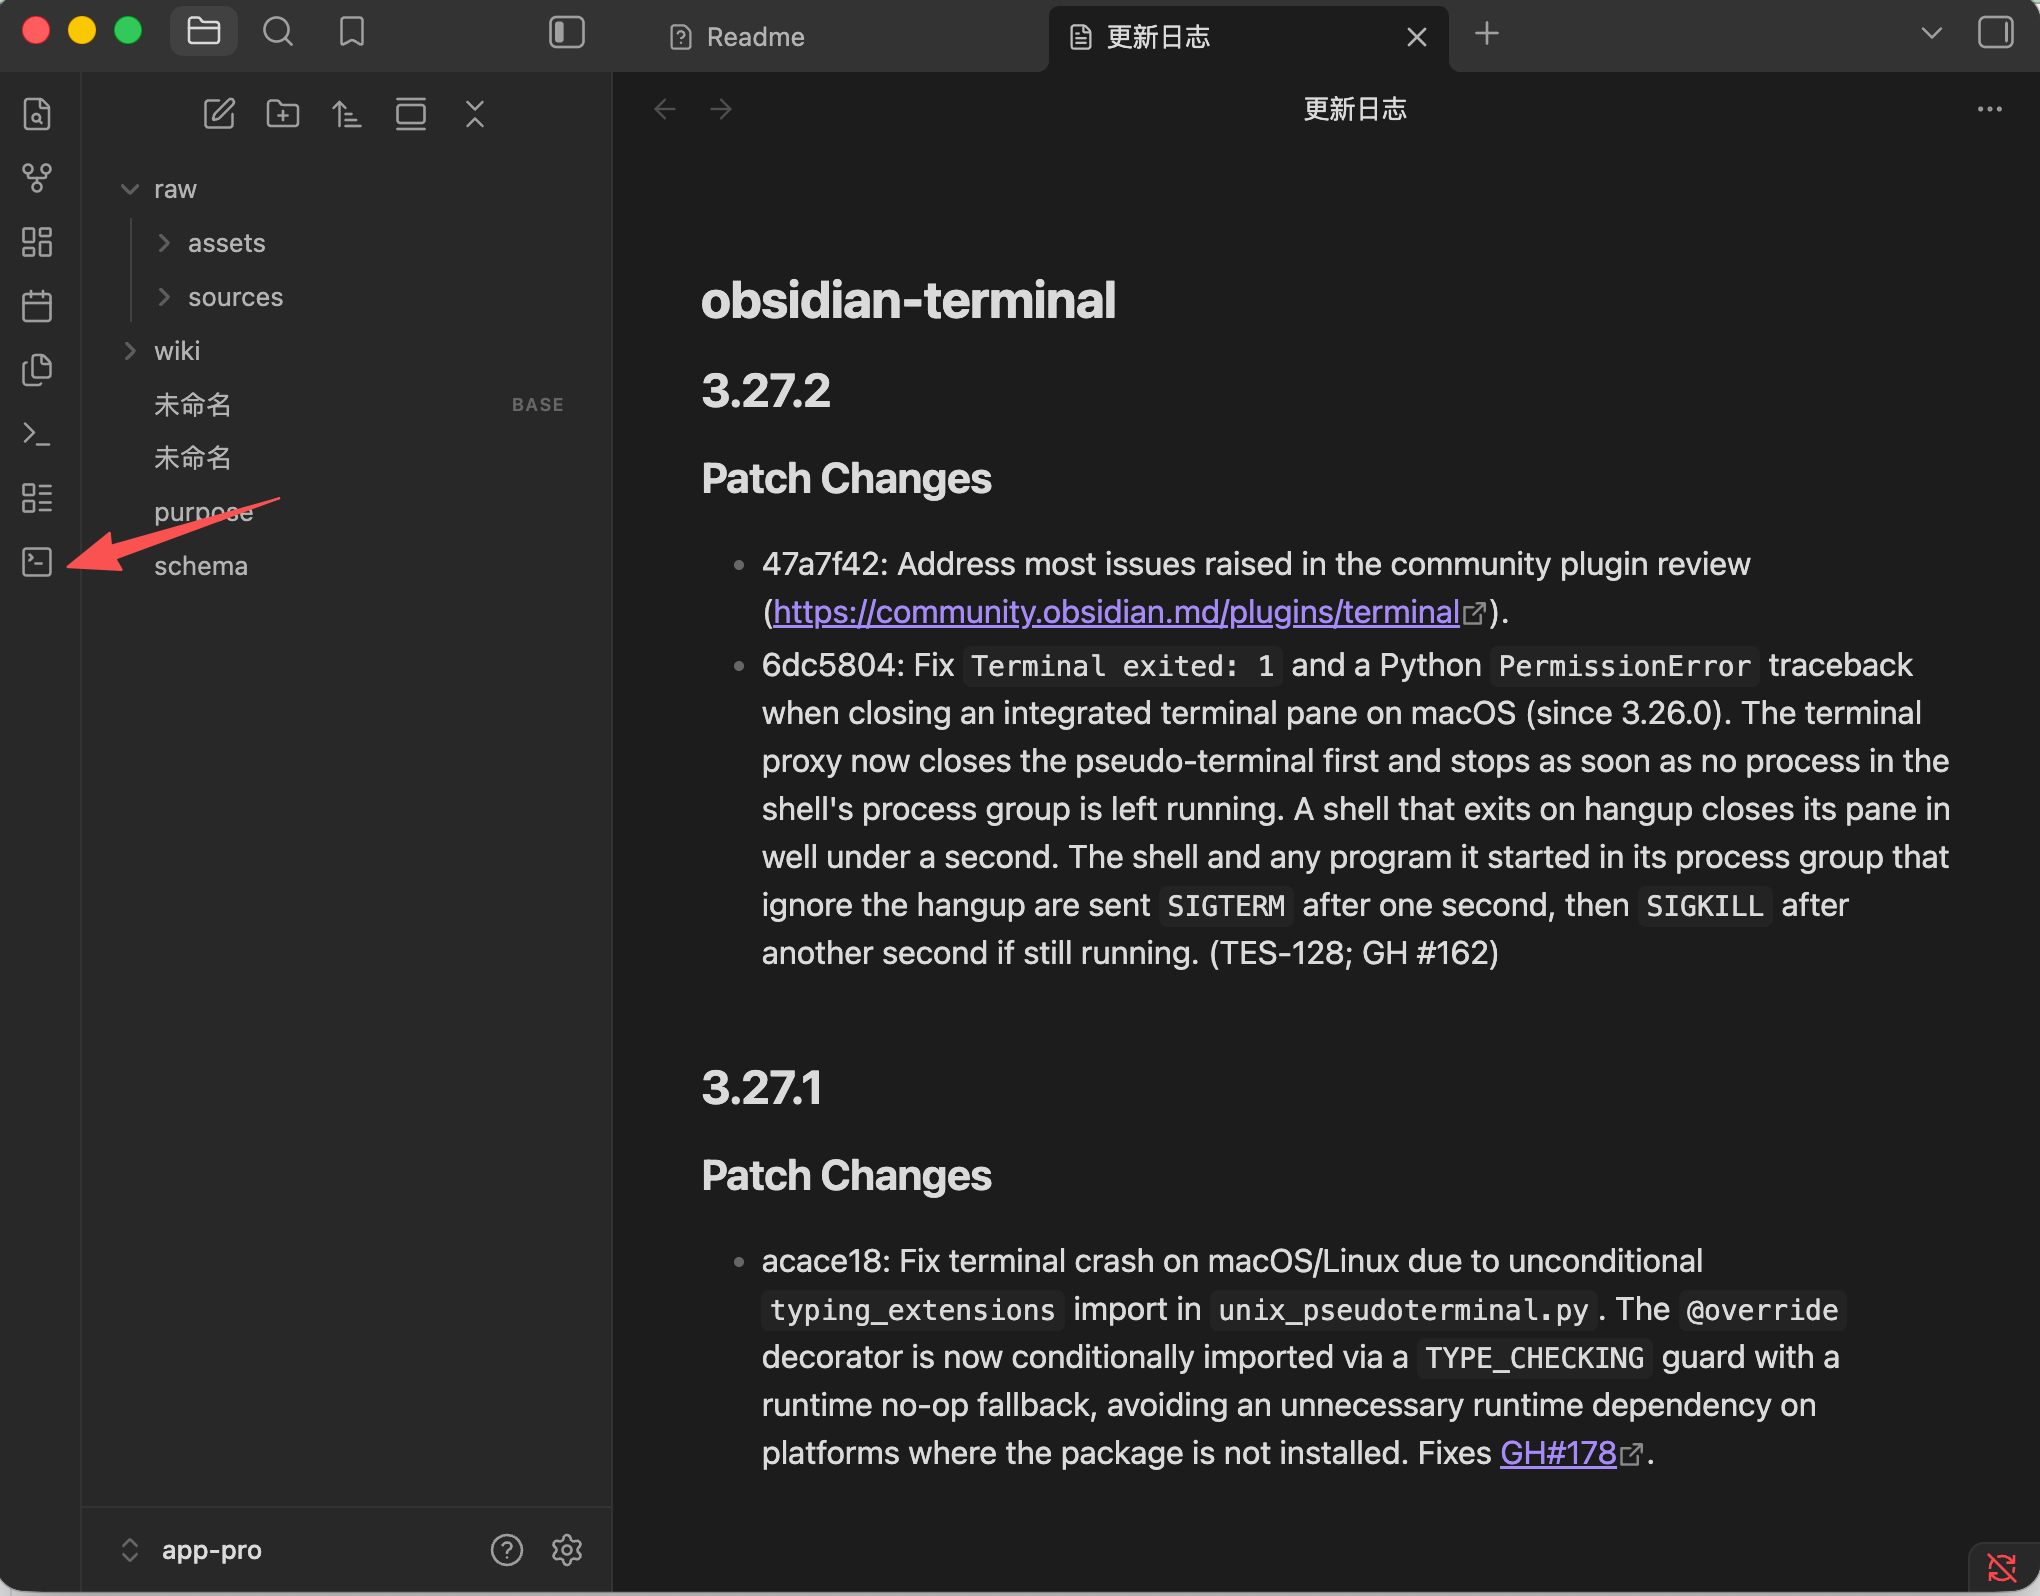The image size is (2040, 1596).
Task: Change sort order icon in explorer
Action: [347, 114]
